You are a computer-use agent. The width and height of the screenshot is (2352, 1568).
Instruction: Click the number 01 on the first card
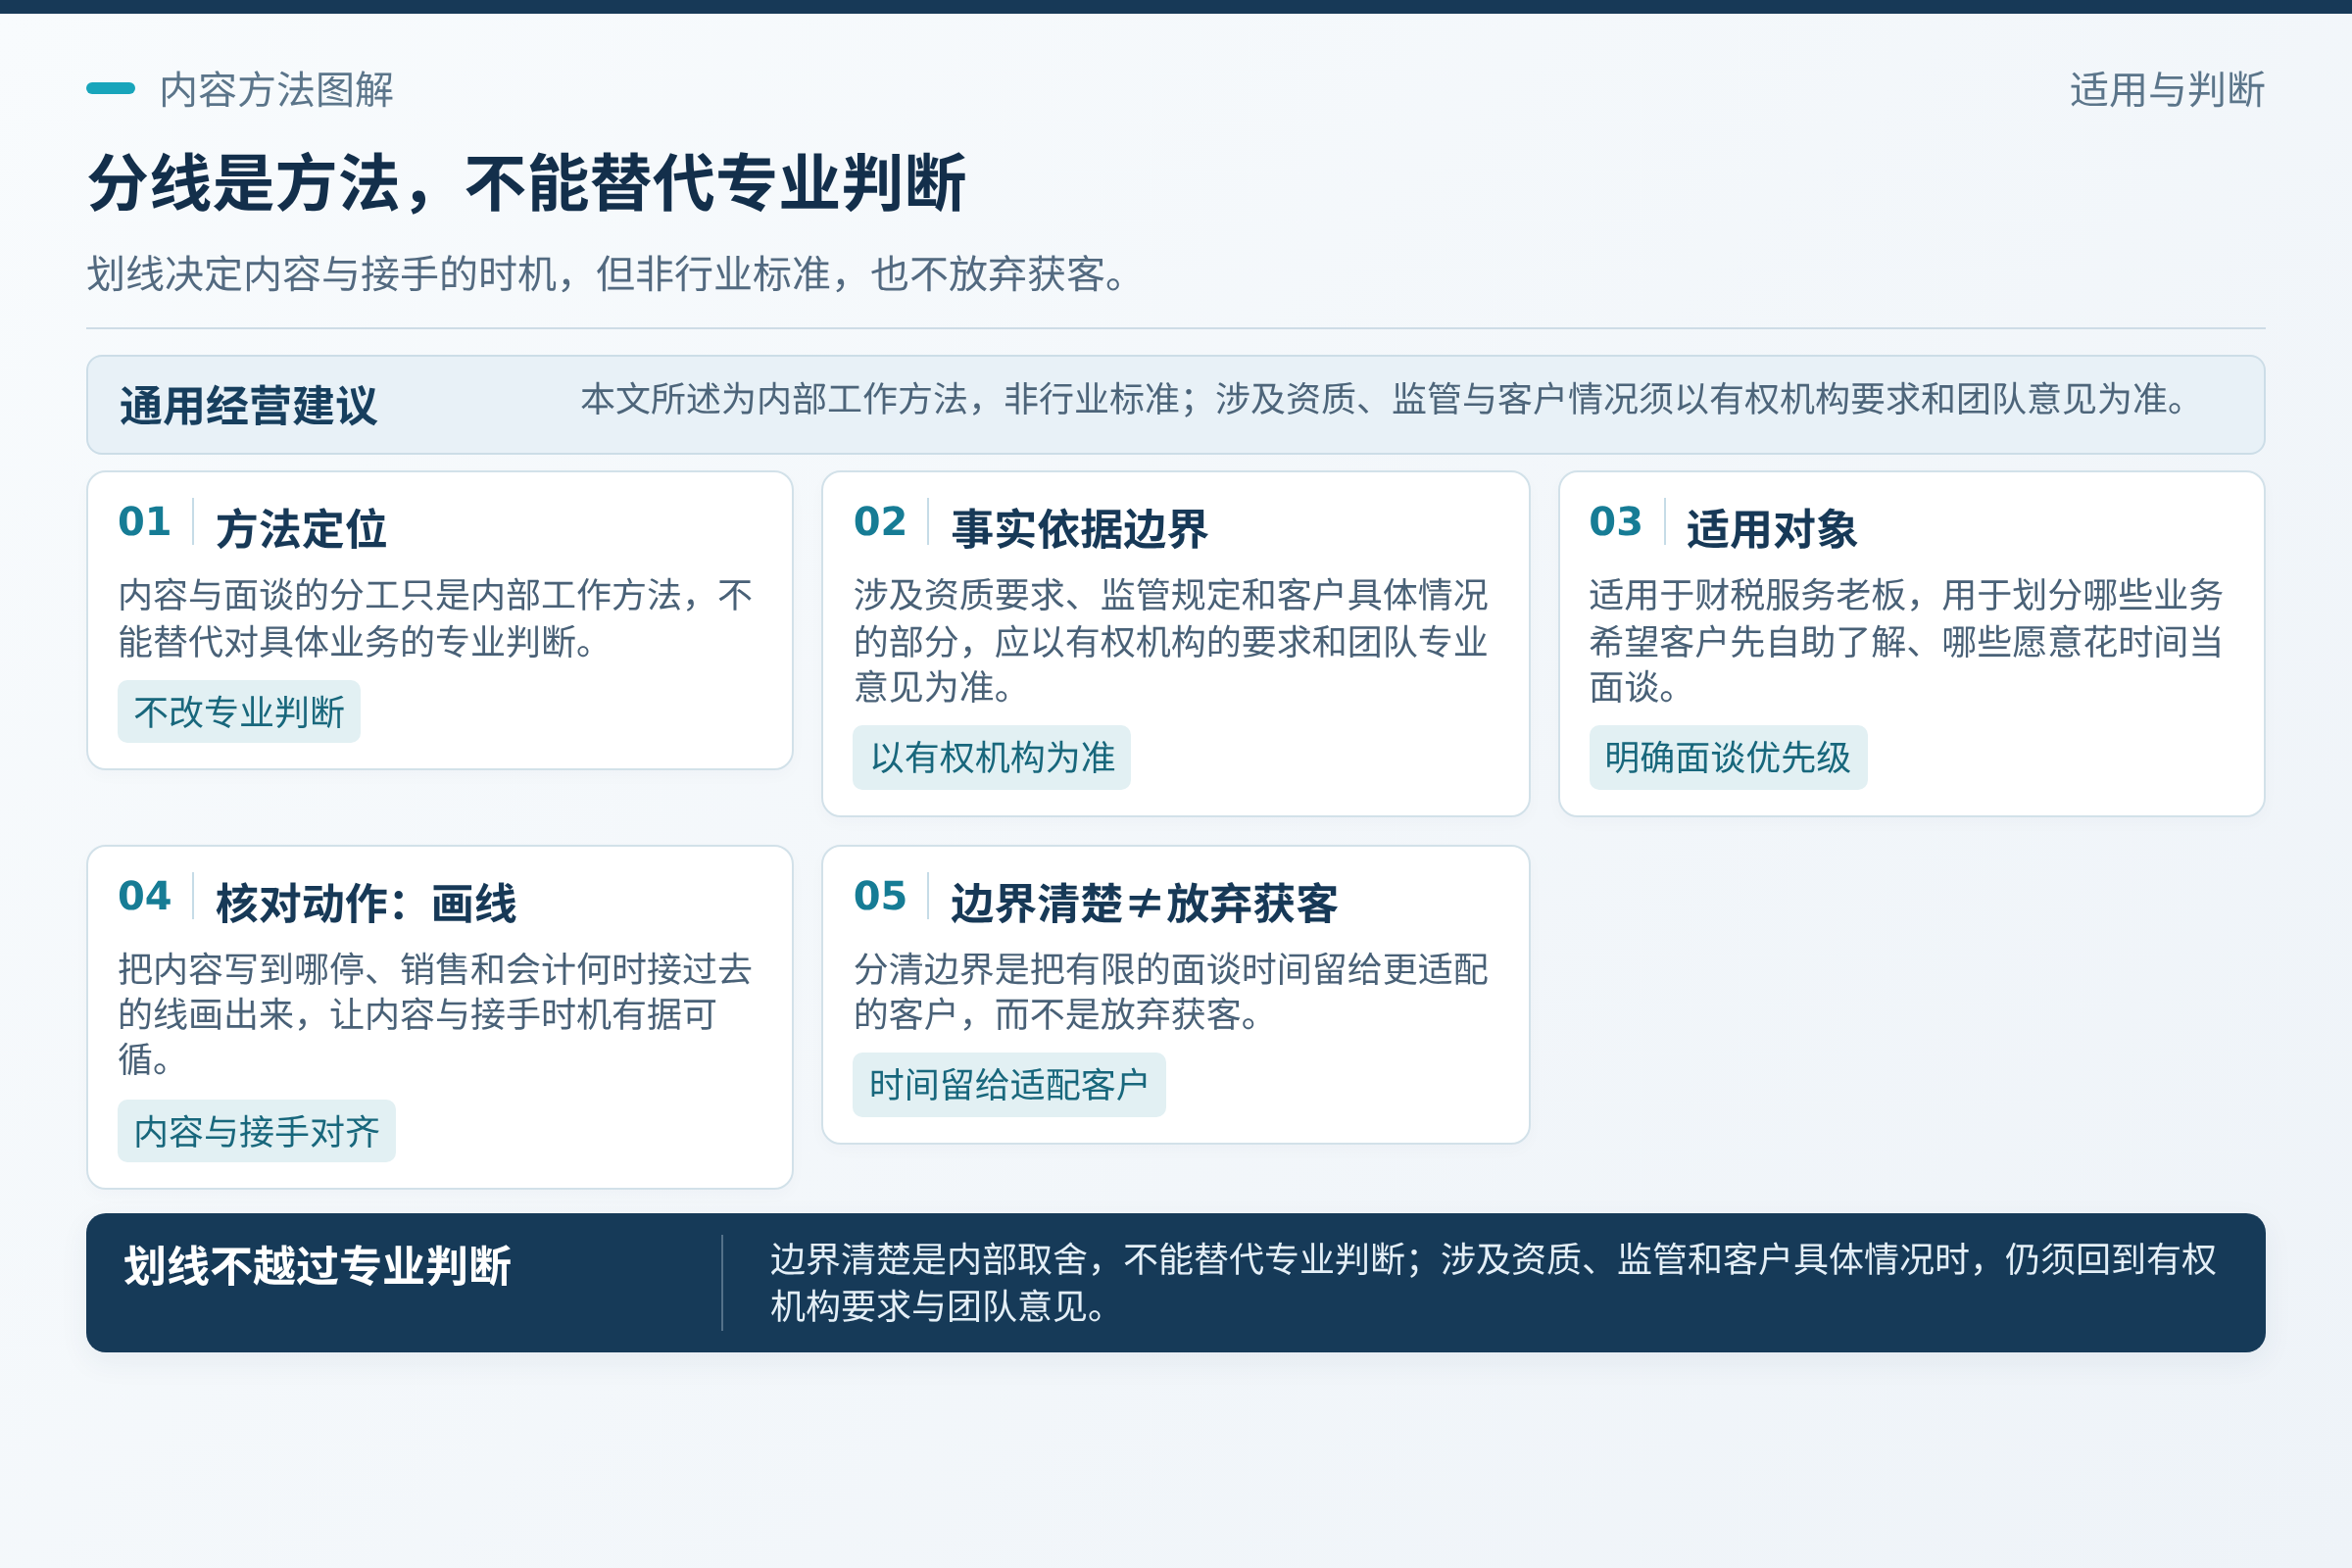tap(145, 522)
